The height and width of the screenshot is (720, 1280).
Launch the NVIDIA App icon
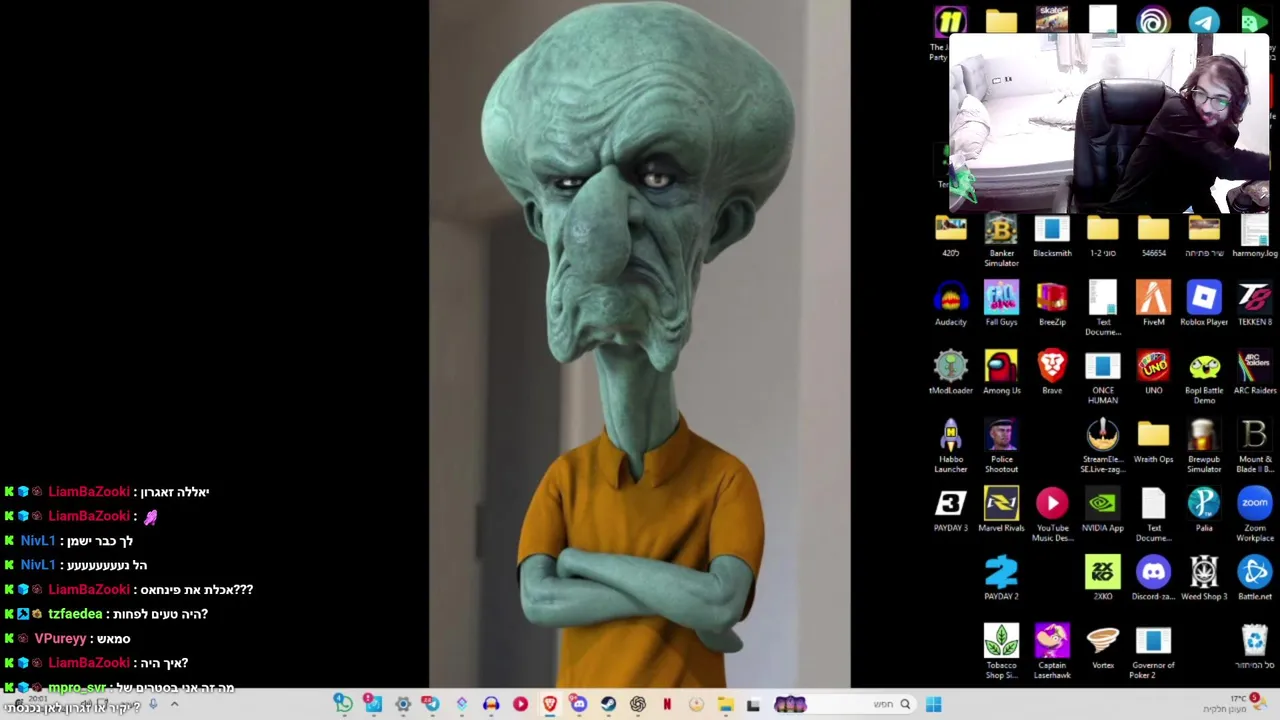click(x=1103, y=510)
